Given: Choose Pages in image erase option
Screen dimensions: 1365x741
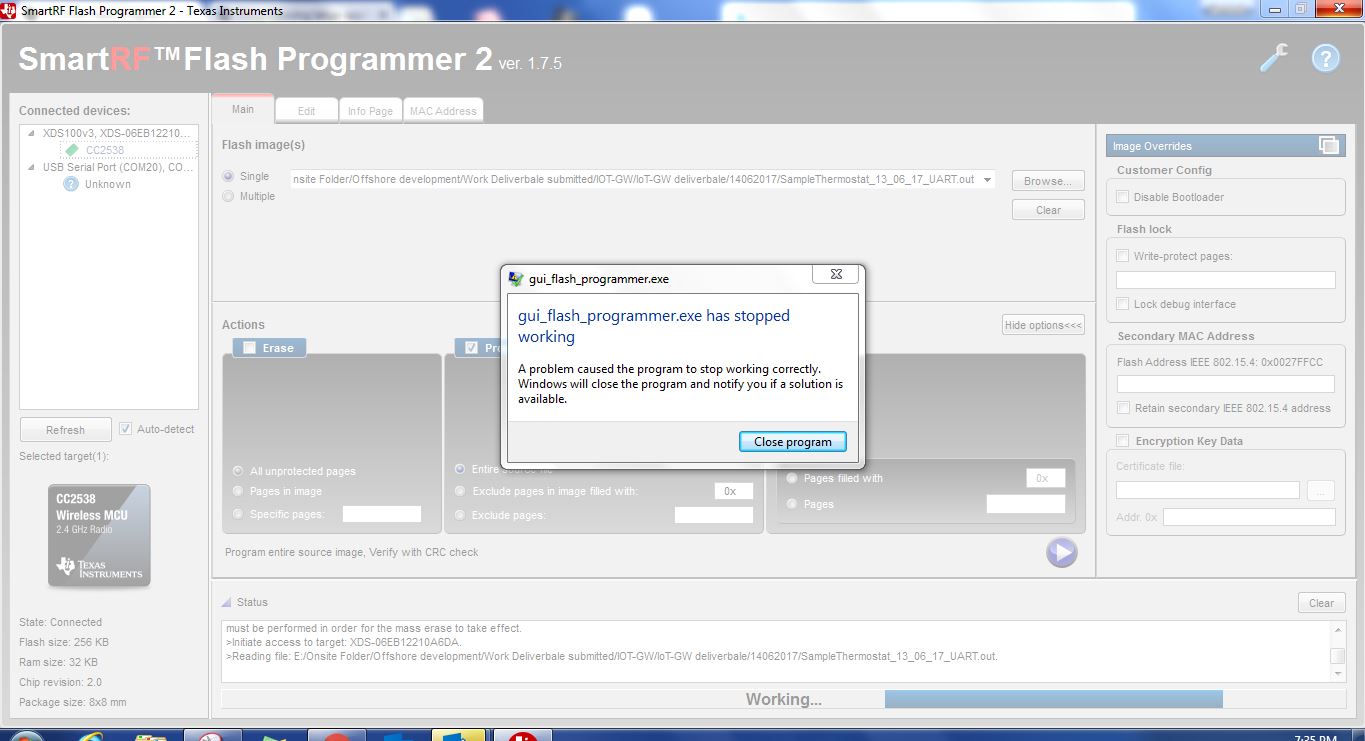Looking at the screenshot, I should coord(238,491).
